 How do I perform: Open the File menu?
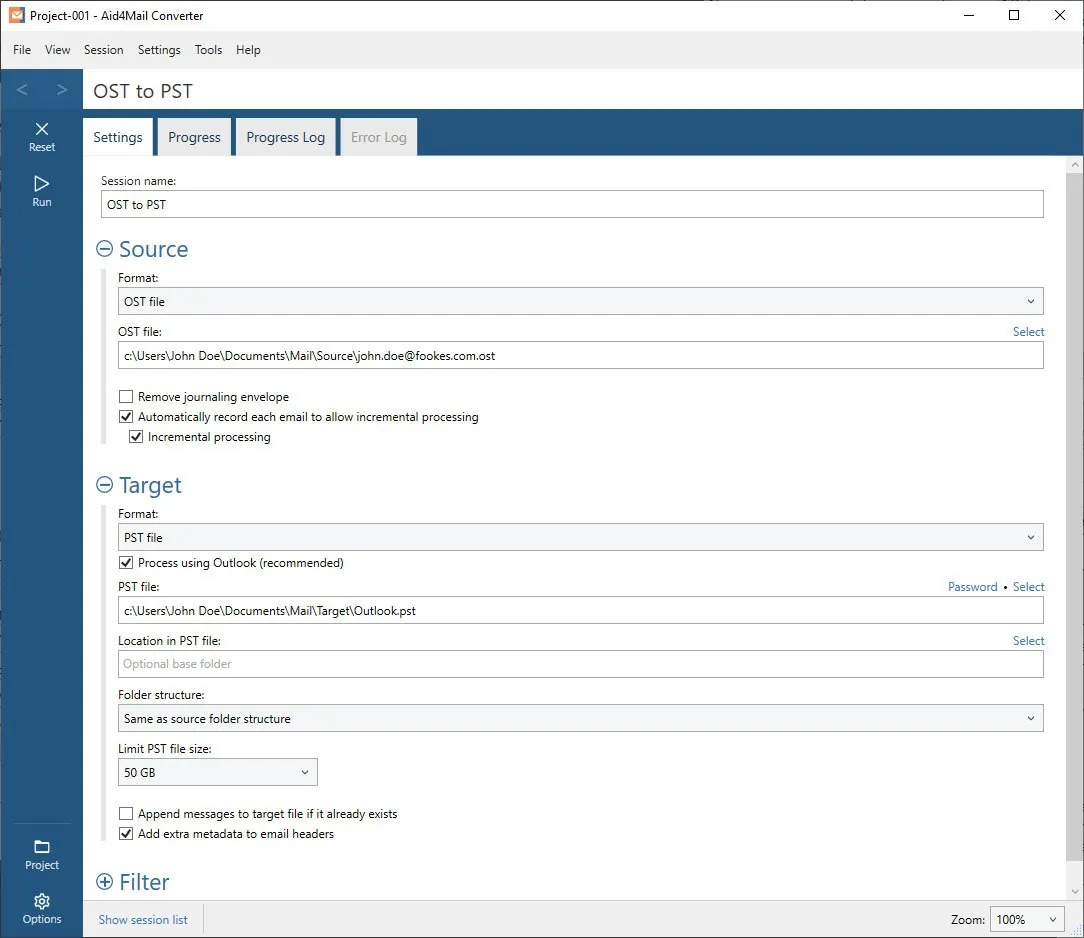[22, 50]
